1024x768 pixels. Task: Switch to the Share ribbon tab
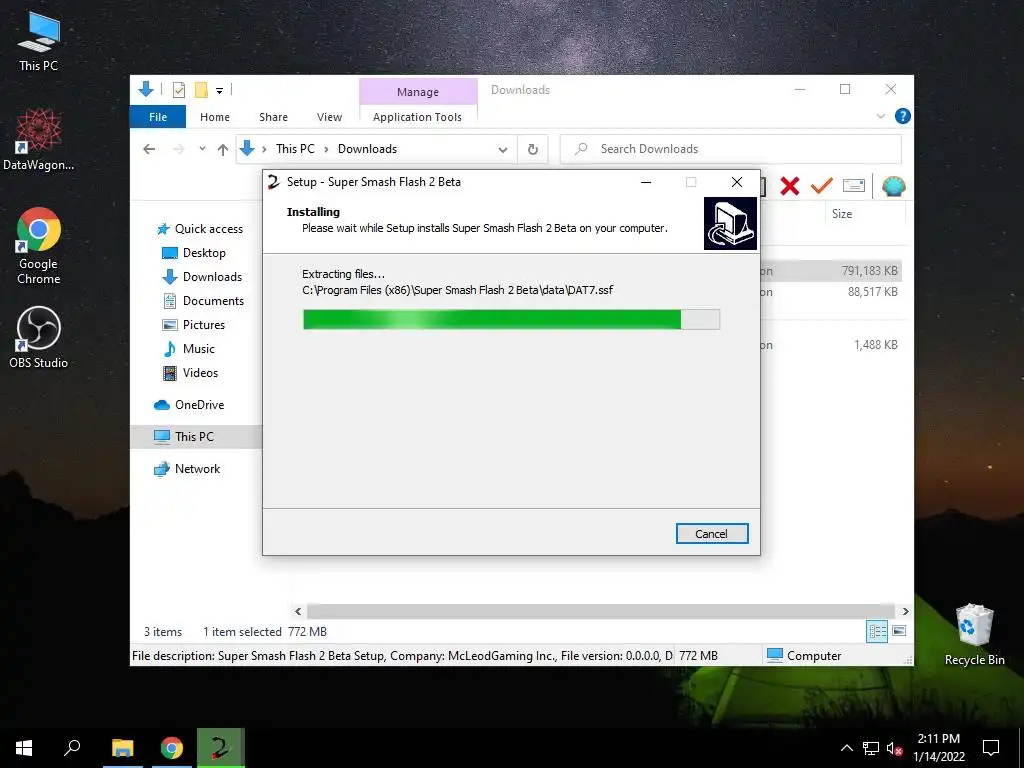(273, 117)
